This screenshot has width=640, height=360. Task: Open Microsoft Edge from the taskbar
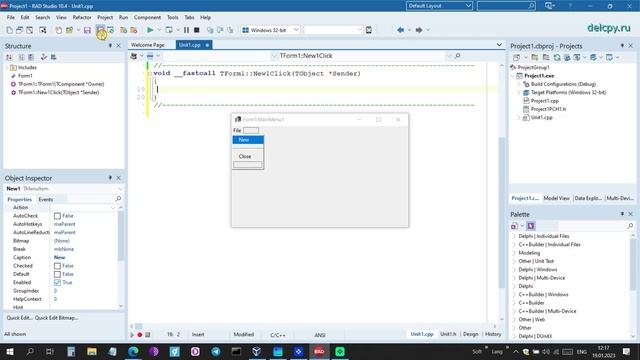click(133, 351)
